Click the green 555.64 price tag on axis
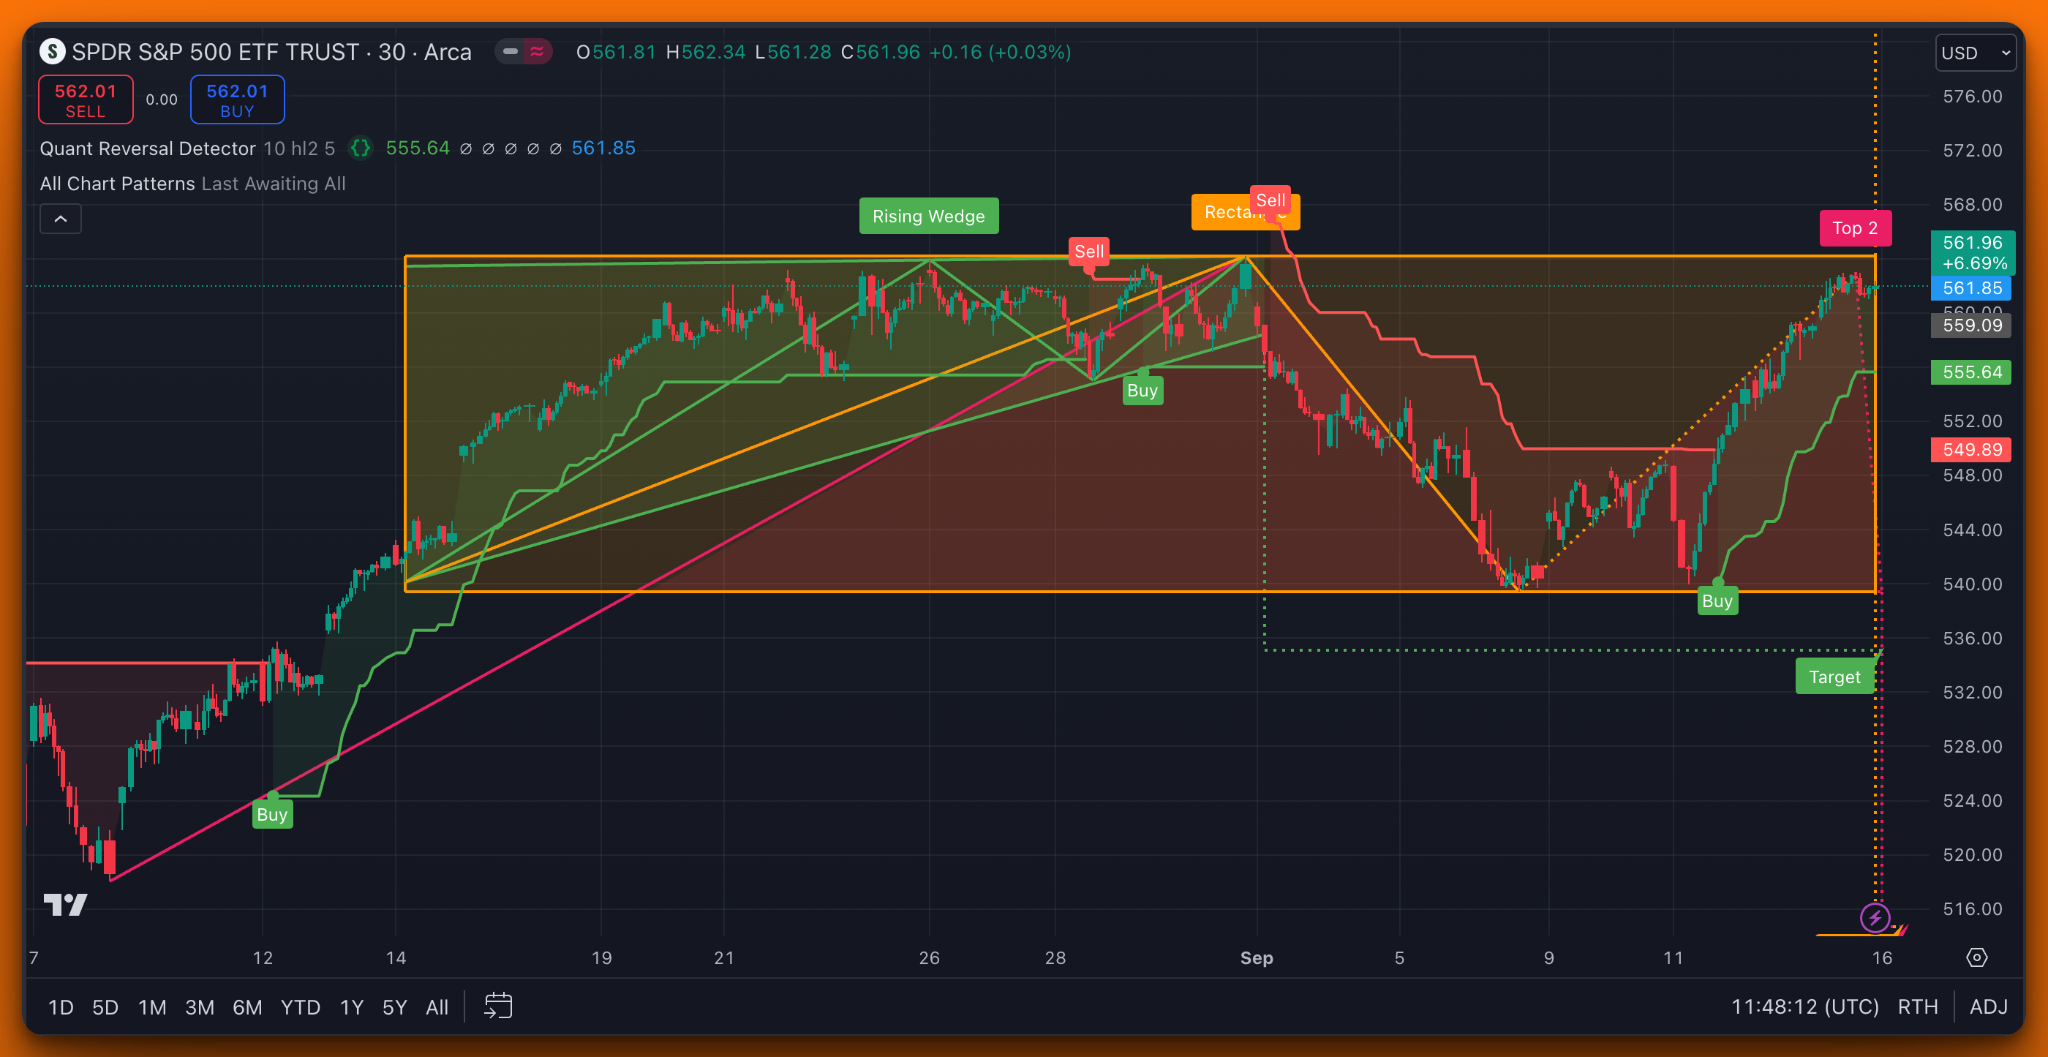 pyautogui.click(x=1972, y=372)
